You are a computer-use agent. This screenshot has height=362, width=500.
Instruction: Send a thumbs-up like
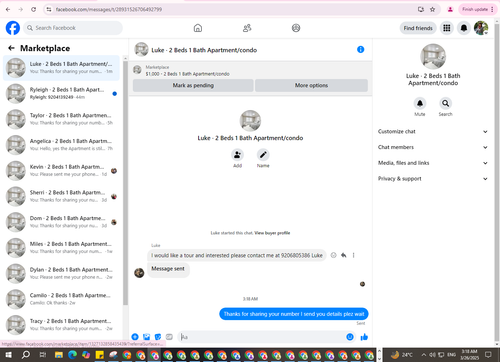tap(364, 337)
